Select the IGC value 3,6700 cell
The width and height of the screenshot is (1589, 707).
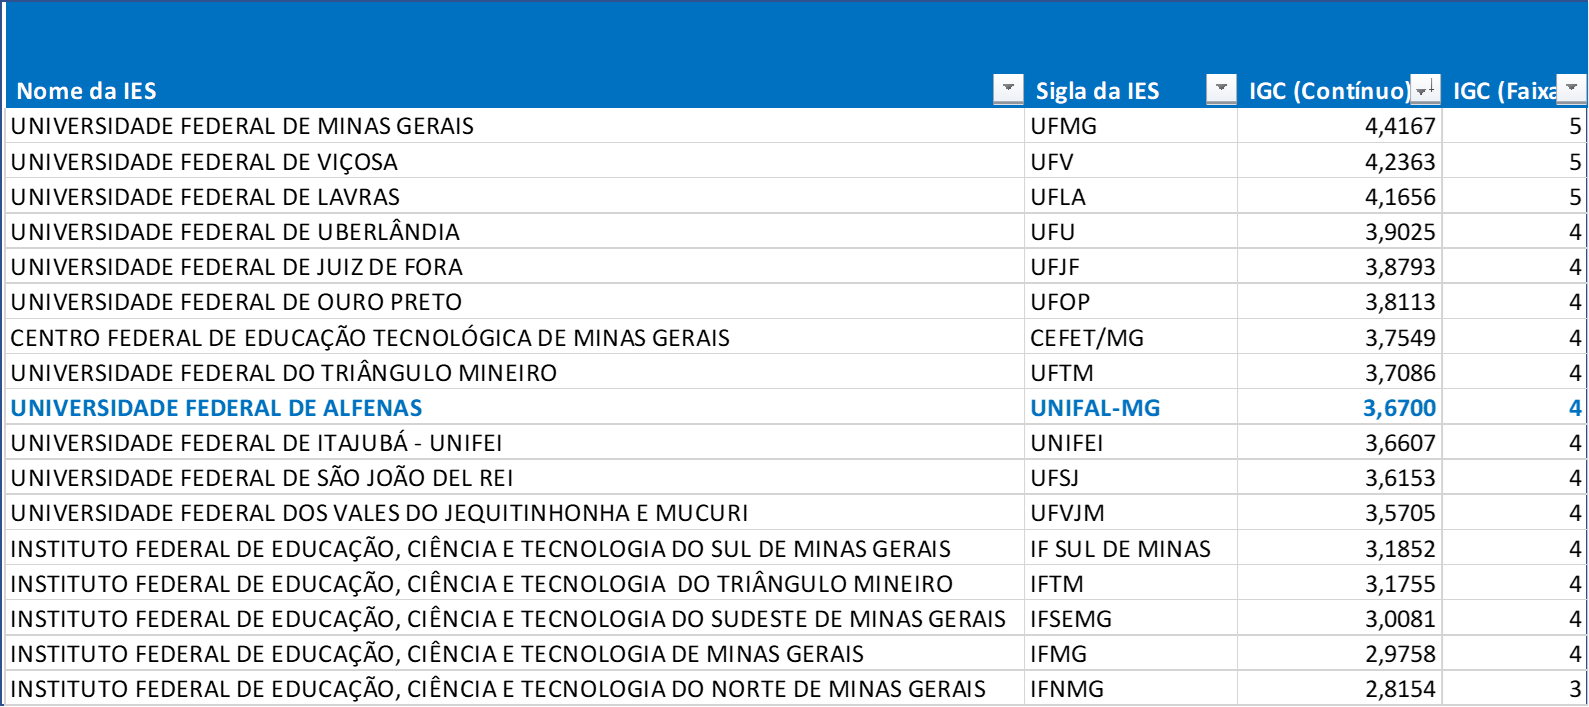tap(1340, 408)
